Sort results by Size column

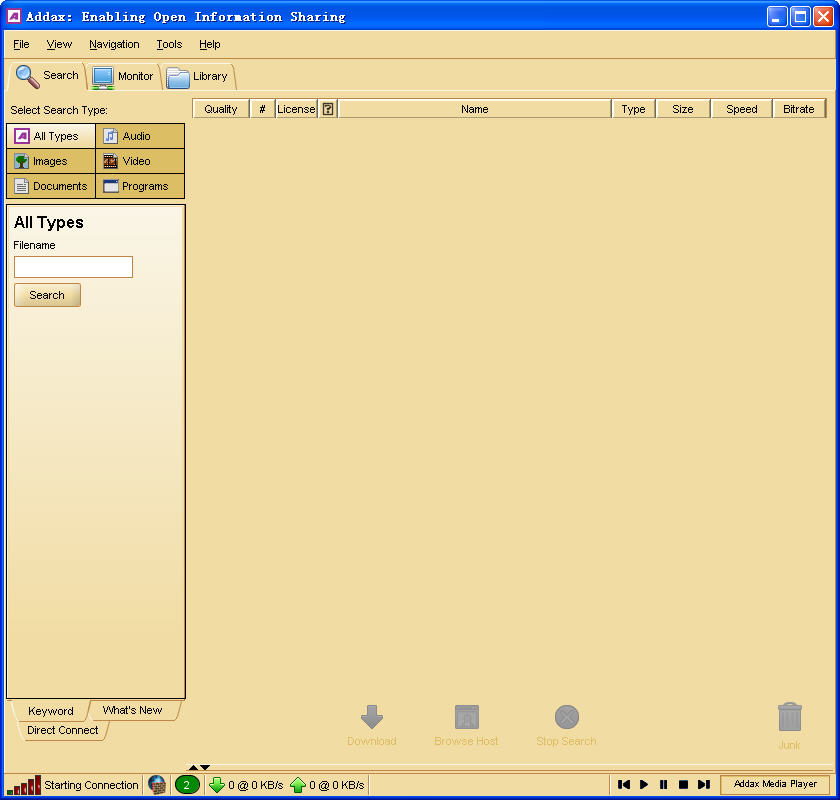pyautogui.click(x=682, y=109)
